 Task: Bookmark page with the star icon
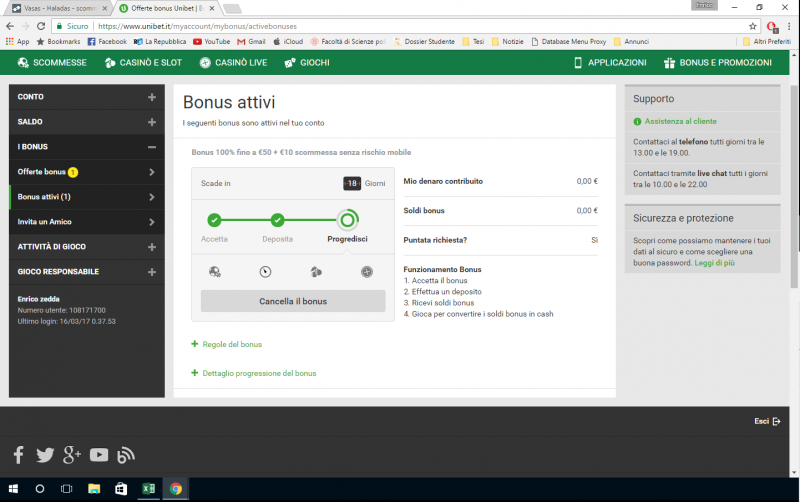tap(752, 26)
